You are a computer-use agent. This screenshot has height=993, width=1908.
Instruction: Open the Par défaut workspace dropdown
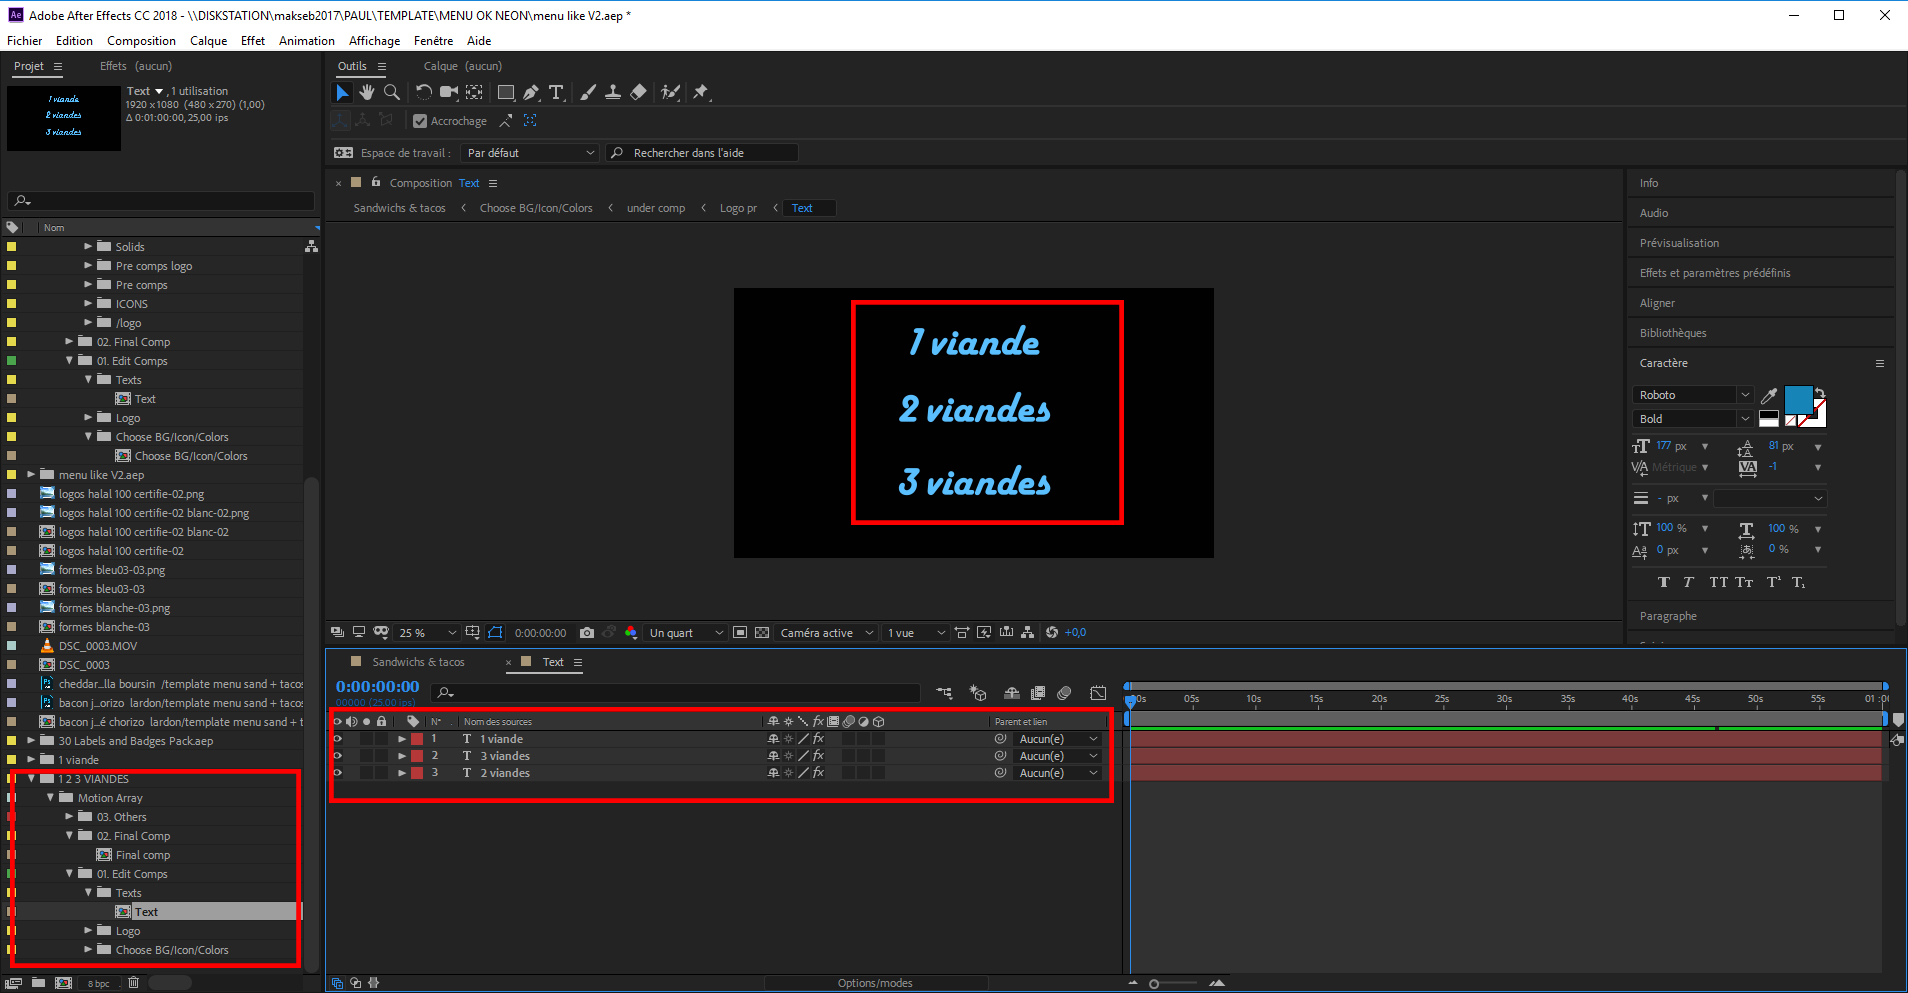[530, 153]
